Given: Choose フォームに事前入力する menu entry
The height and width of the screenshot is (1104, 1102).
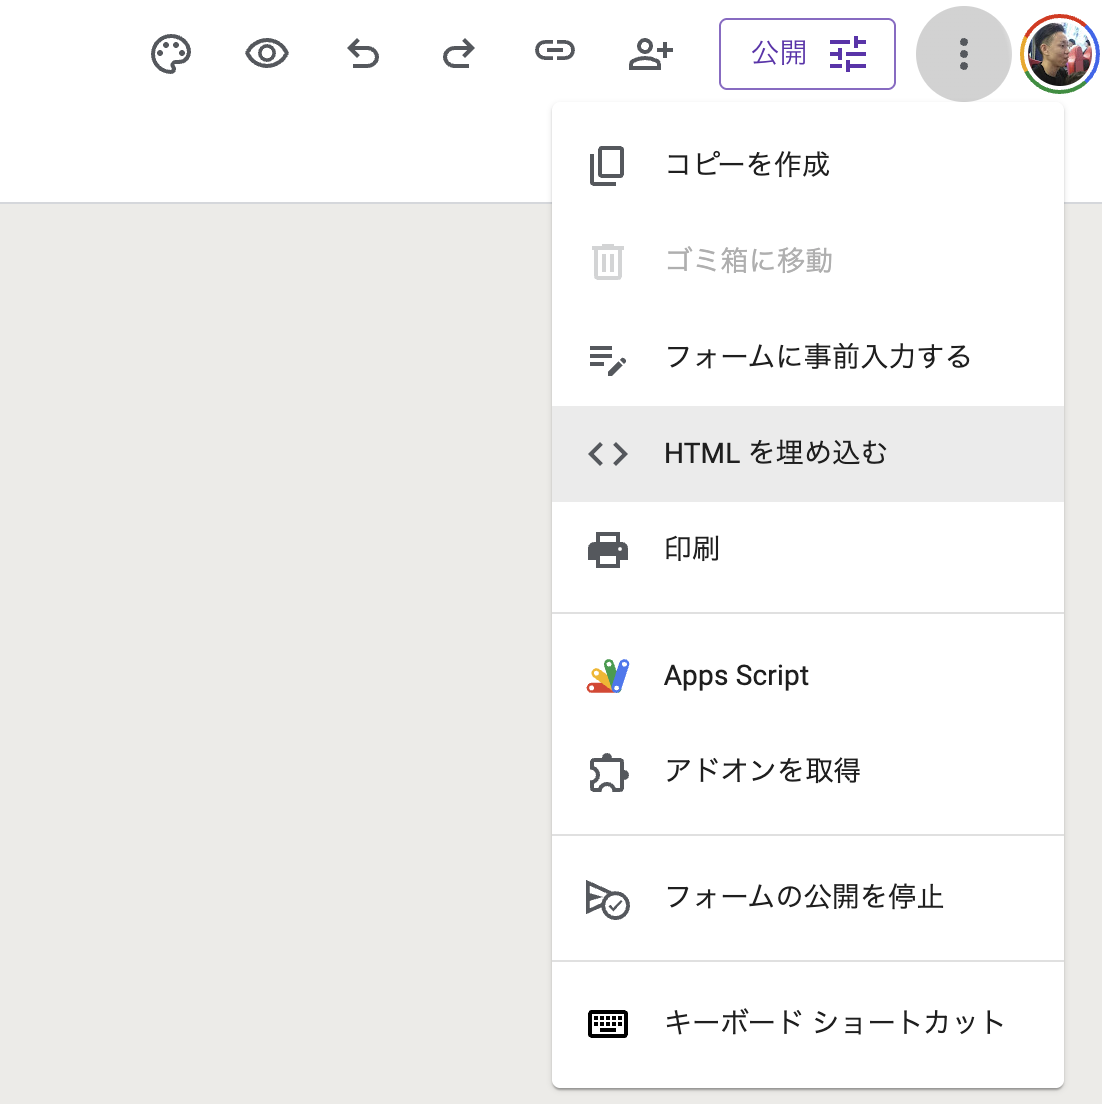Looking at the screenshot, I should [x=808, y=358].
